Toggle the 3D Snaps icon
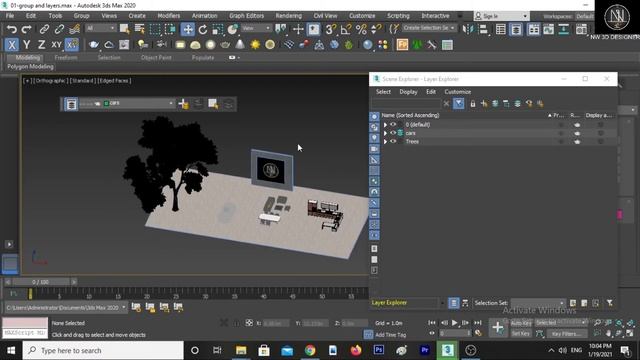640x360 pixels. click(x=331, y=29)
